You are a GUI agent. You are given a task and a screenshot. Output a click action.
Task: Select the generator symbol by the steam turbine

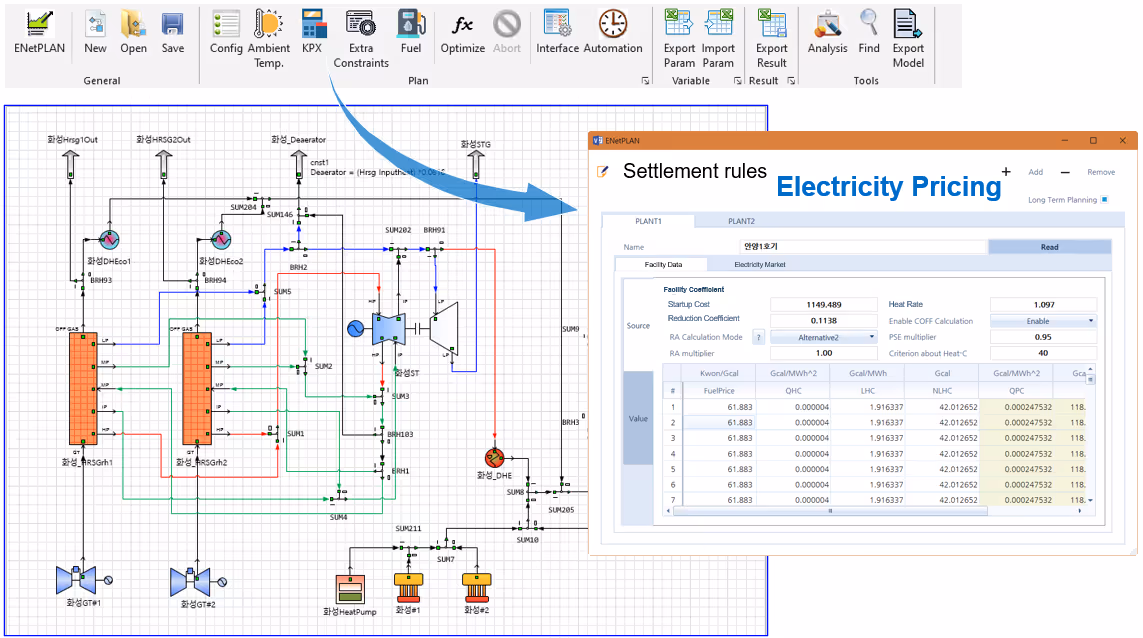(355, 329)
